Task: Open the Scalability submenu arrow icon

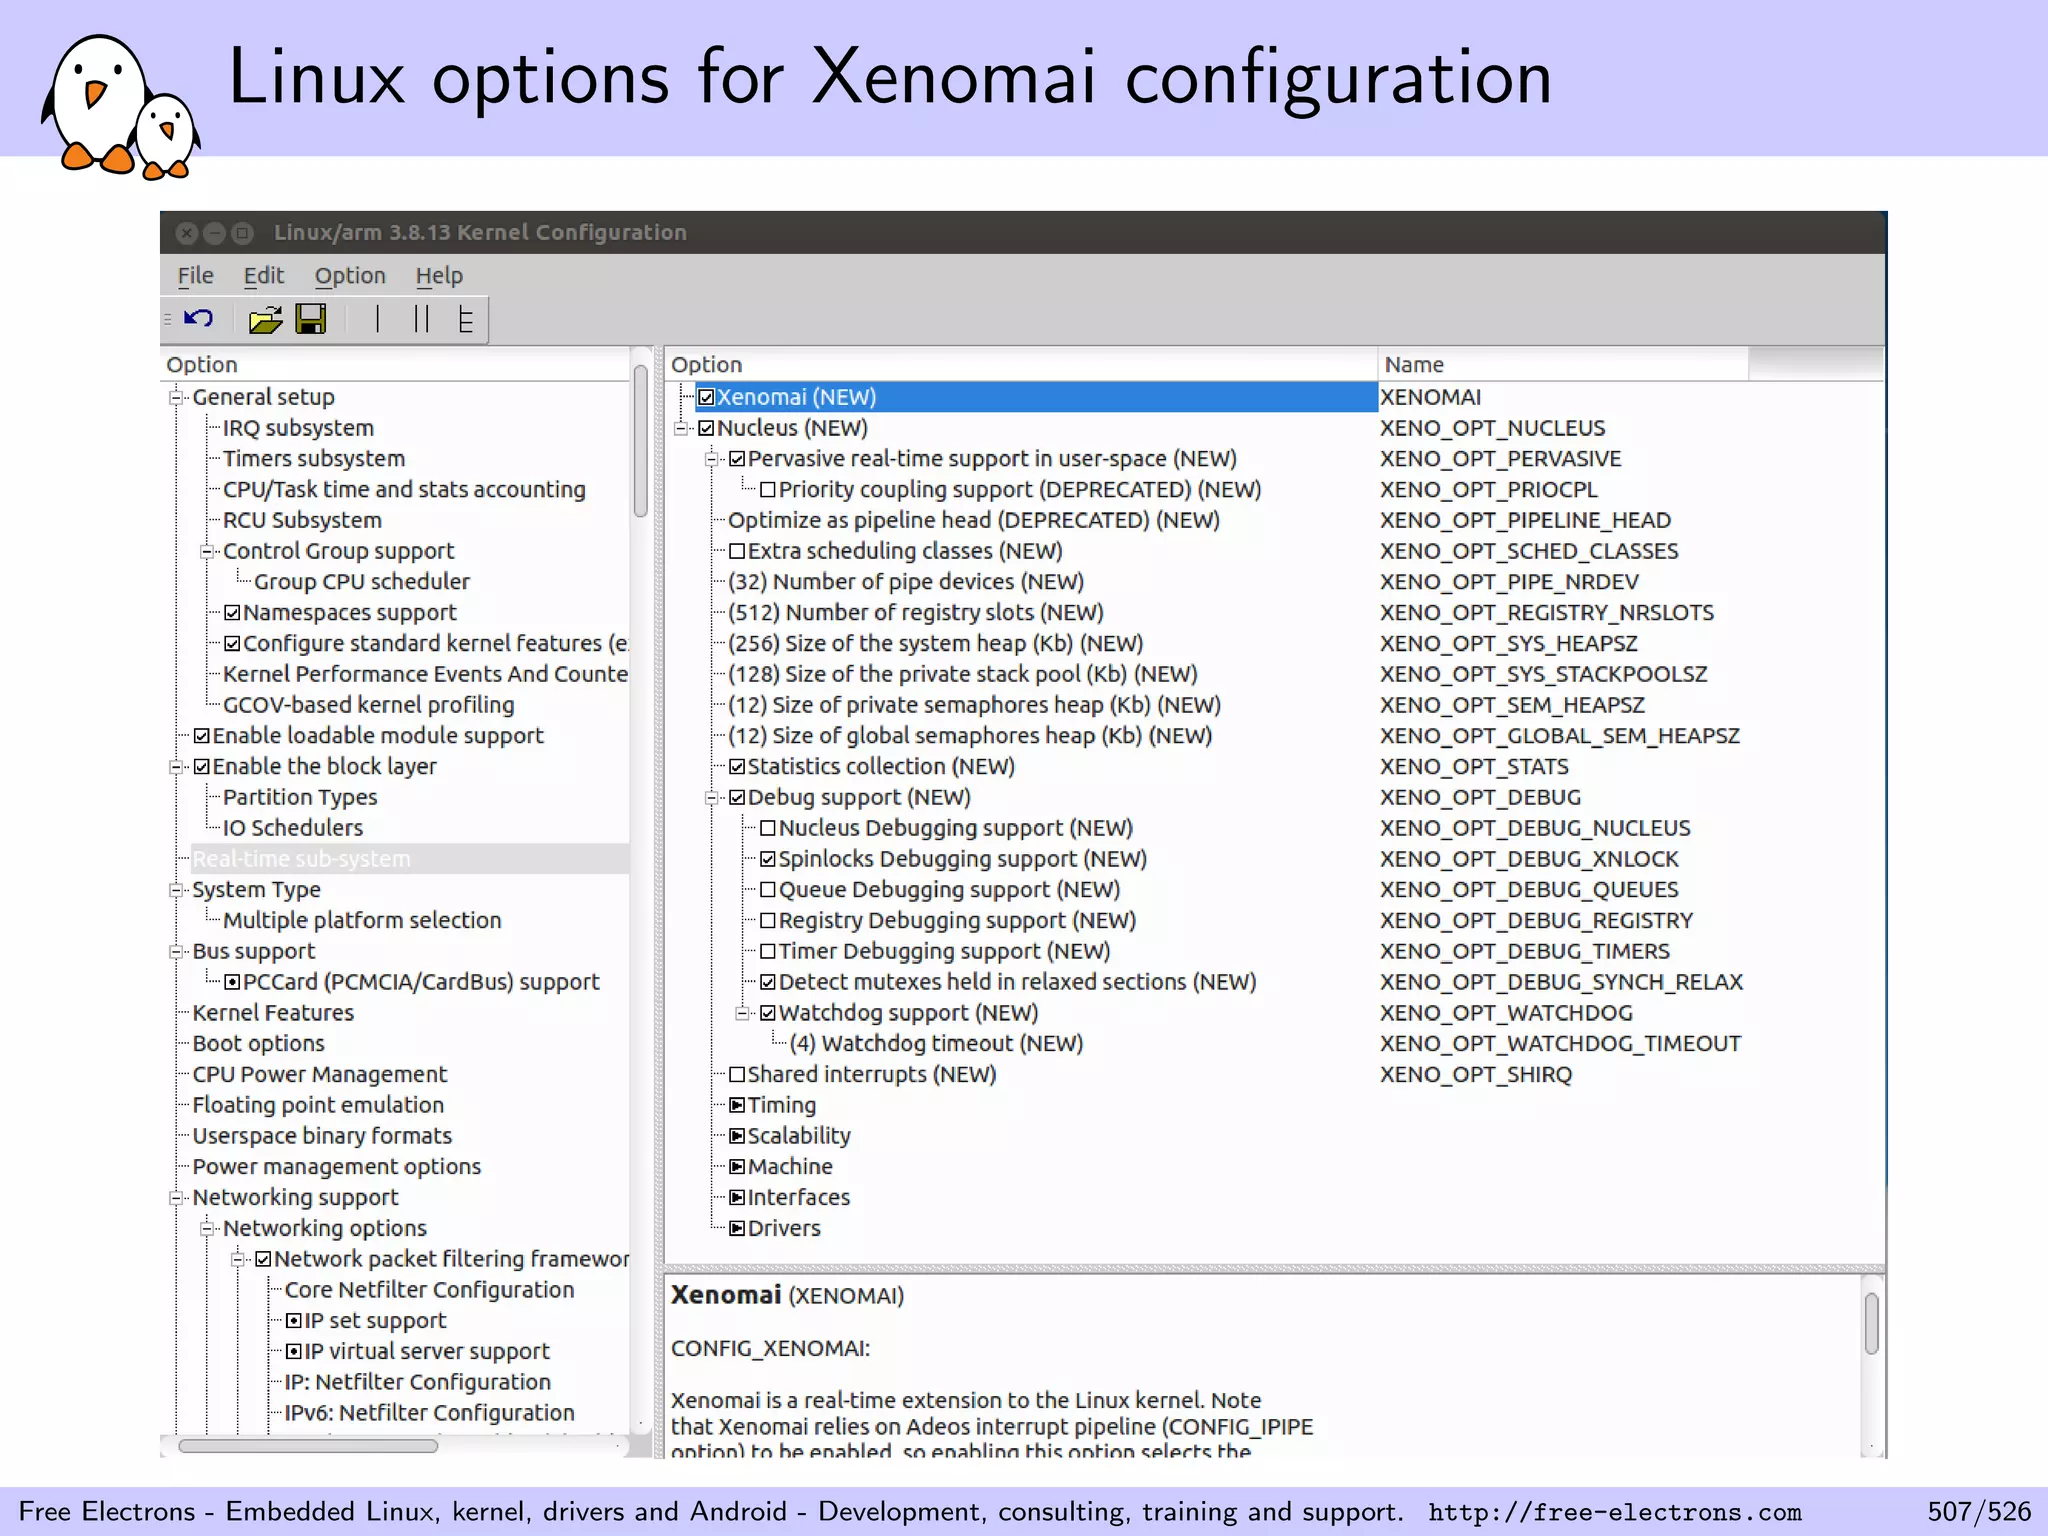Action: 737,1136
